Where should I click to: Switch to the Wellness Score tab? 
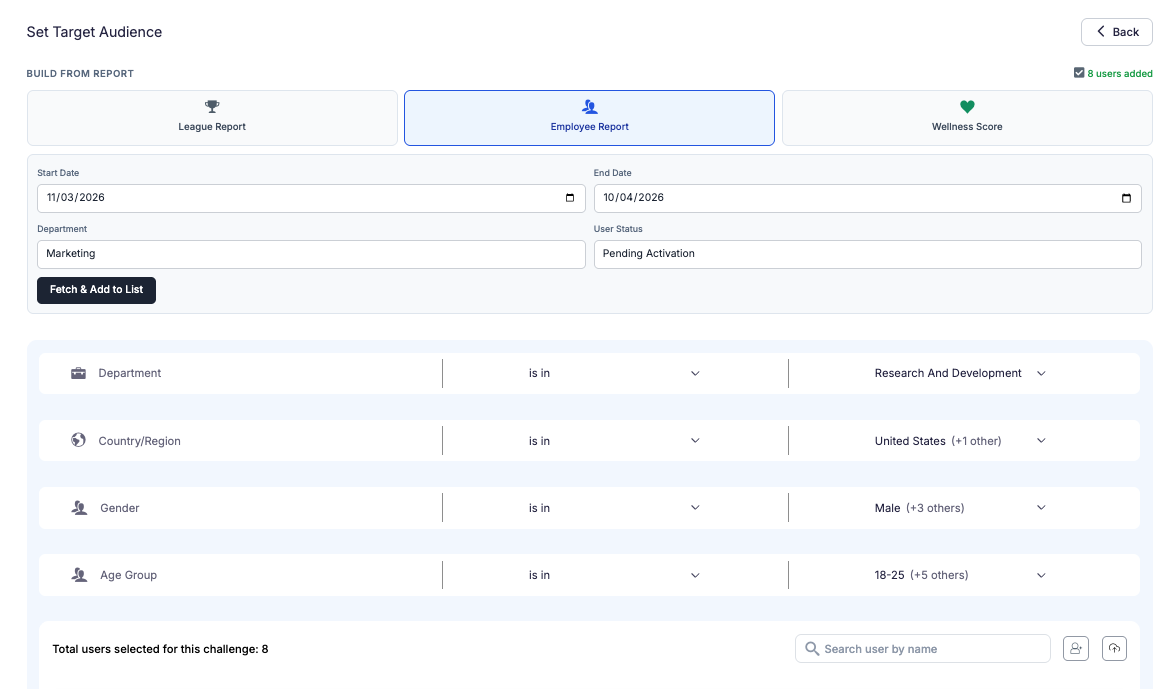966,117
